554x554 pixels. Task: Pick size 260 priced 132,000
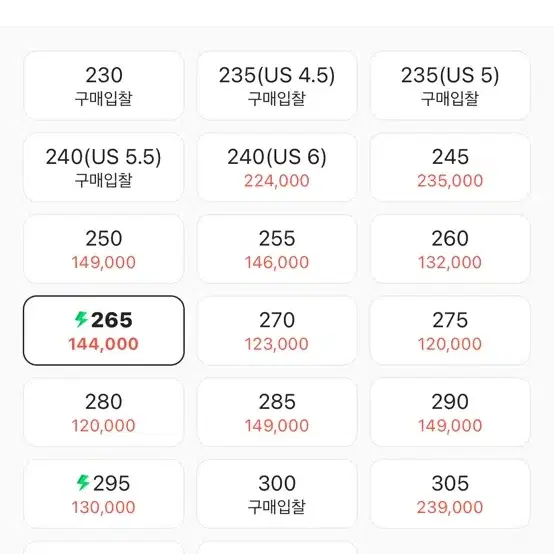(450, 249)
